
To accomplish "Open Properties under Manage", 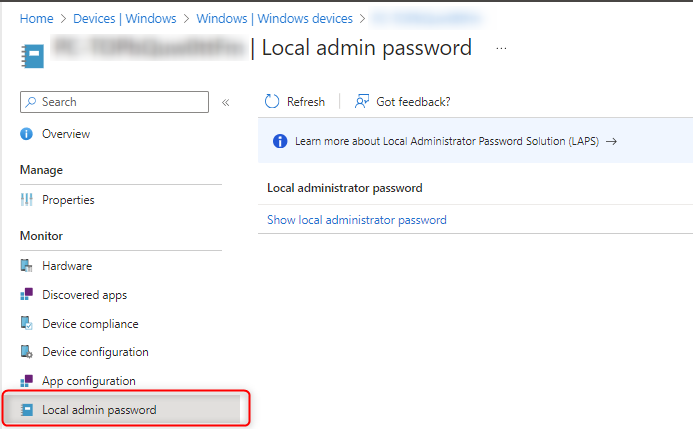I will tap(68, 200).
